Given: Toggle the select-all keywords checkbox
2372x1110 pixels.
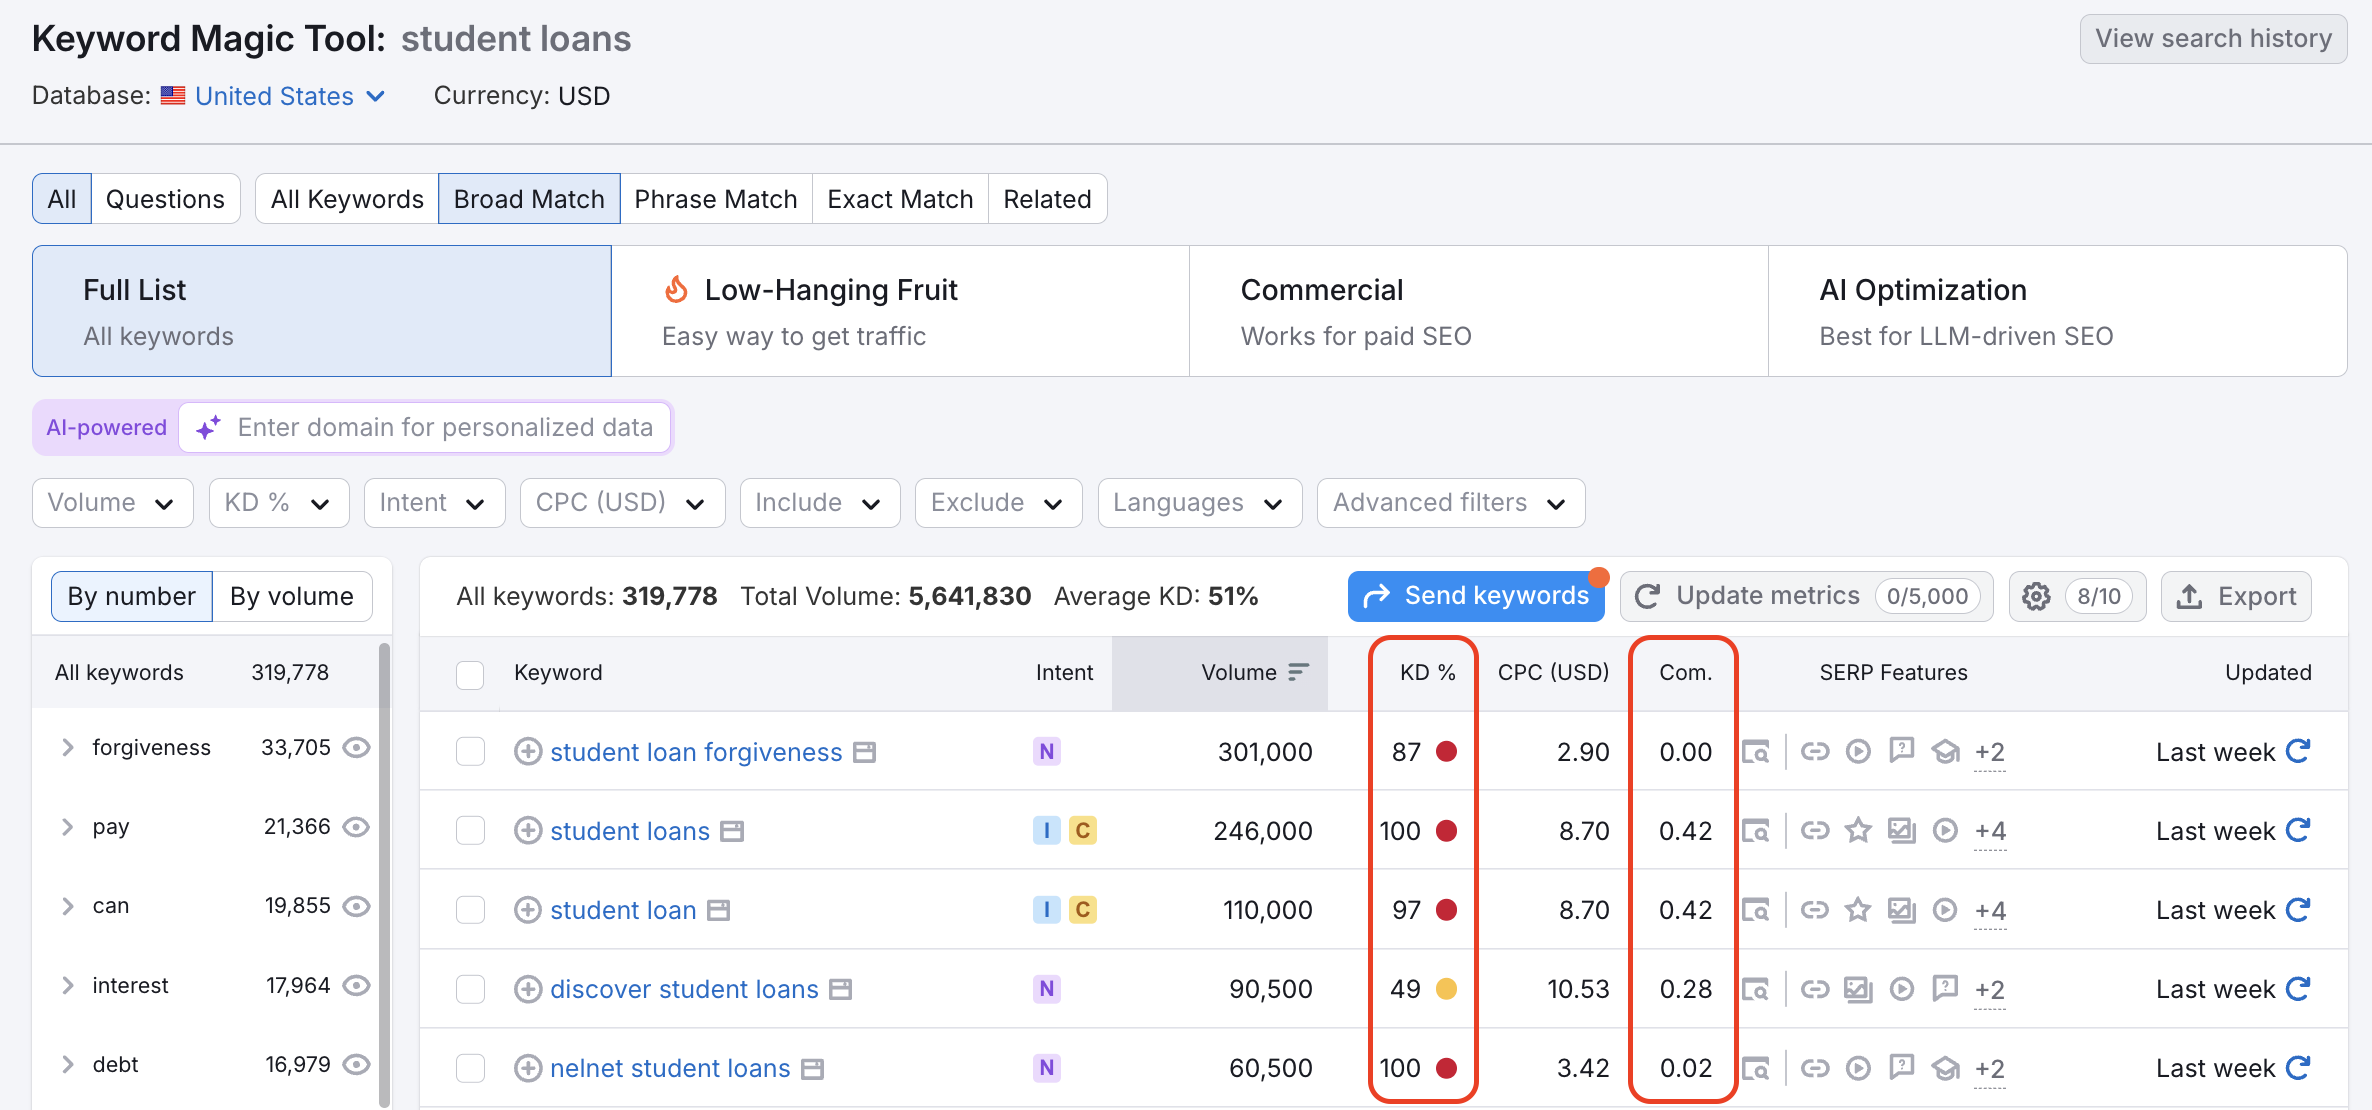Looking at the screenshot, I should pos(470,673).
